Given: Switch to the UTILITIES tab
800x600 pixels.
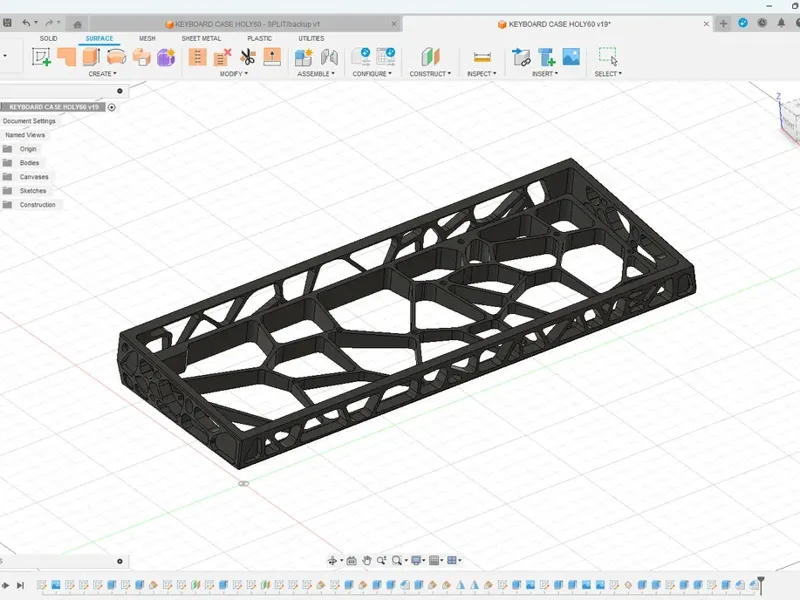Looking at the screenshot, I should click(311, 39).
